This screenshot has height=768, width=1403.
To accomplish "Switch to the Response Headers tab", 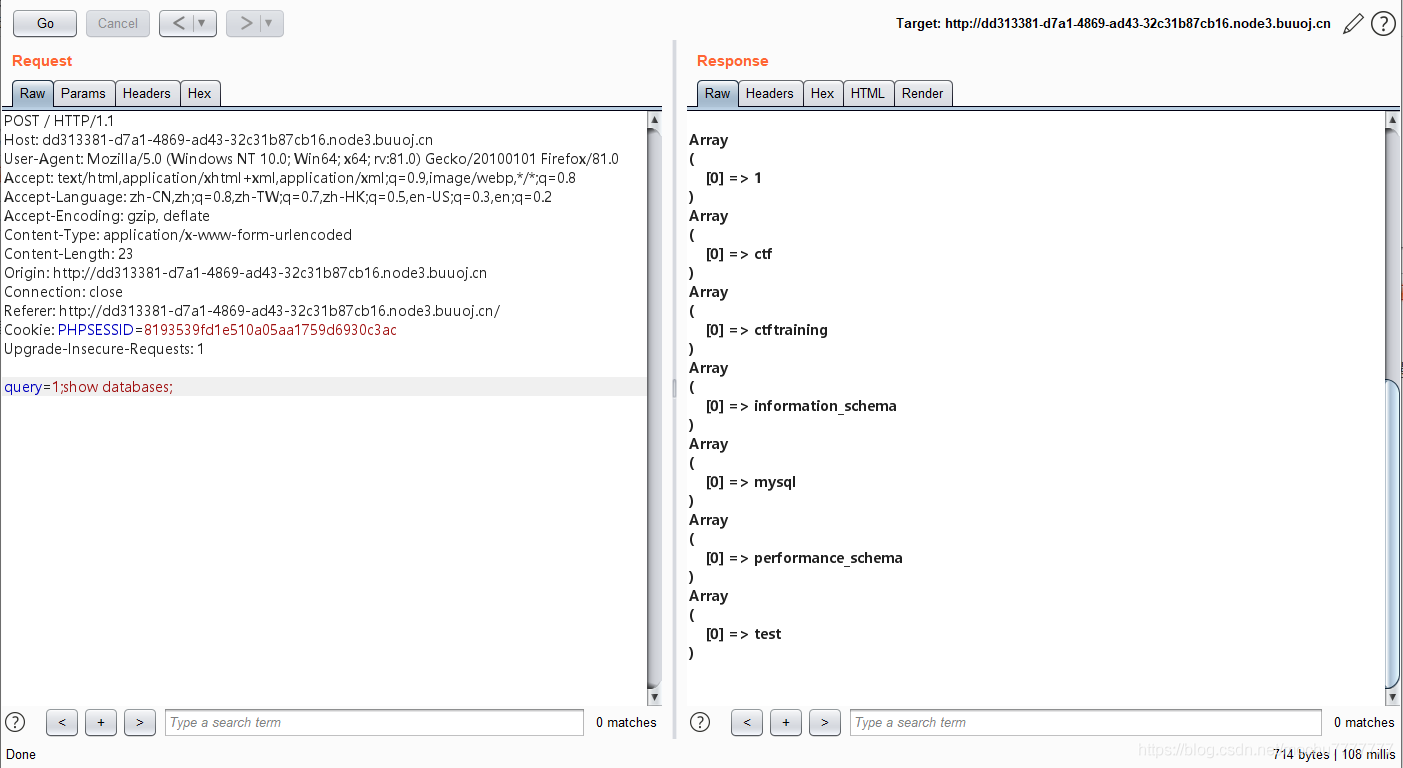I will pos(770,93).
